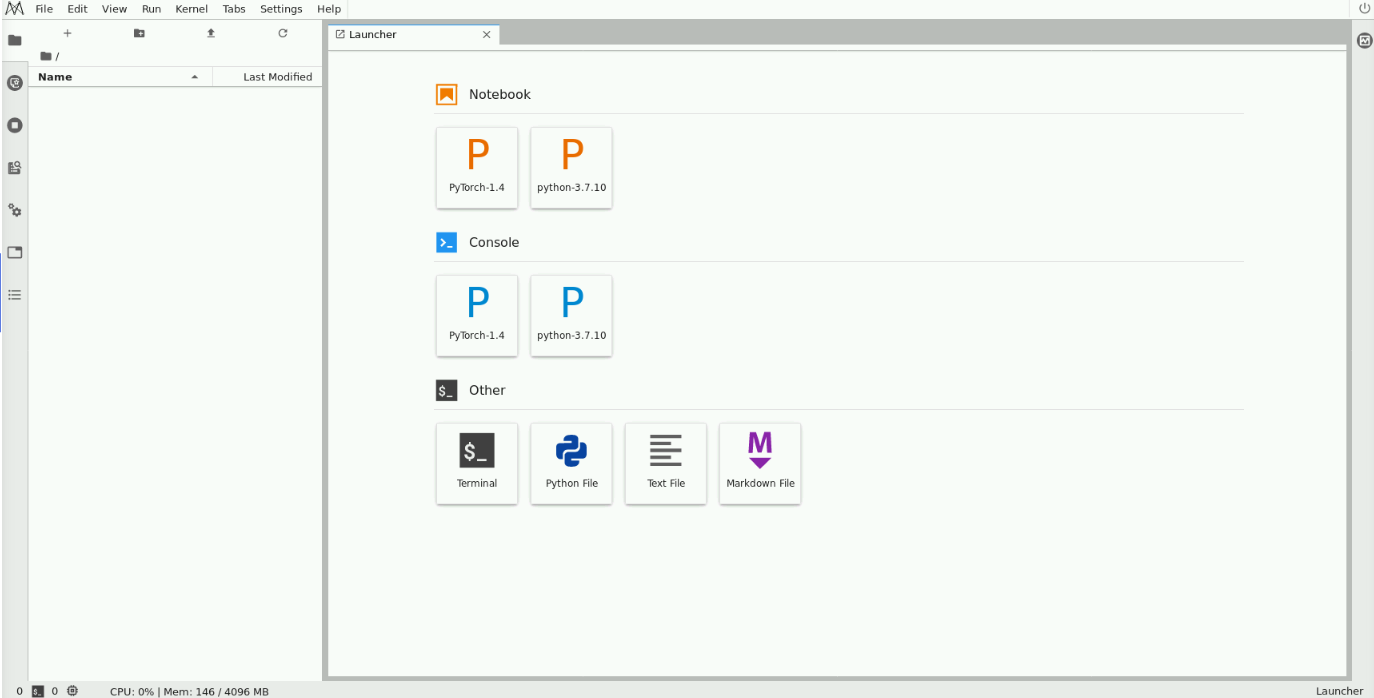Screen dimensions: 1374x698
Task: Open the right sidebar panel icon
Action: (1364, 41)
